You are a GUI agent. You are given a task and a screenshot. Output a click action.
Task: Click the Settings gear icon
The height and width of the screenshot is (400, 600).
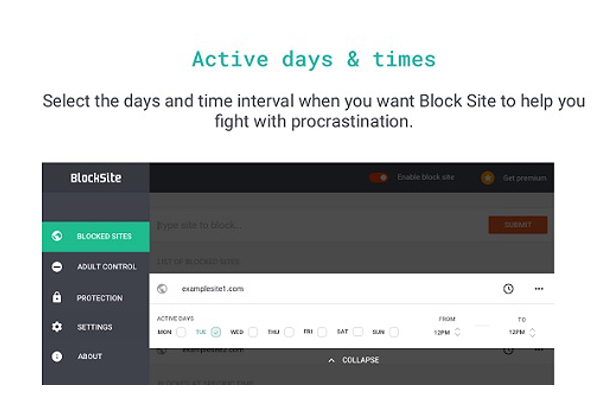click(x=57, y=327)
